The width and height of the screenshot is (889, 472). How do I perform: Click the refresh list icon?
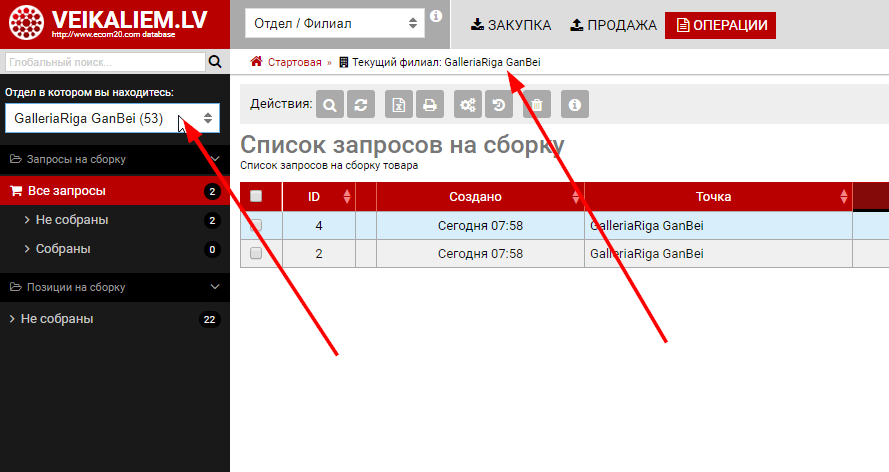click(359, 104)
